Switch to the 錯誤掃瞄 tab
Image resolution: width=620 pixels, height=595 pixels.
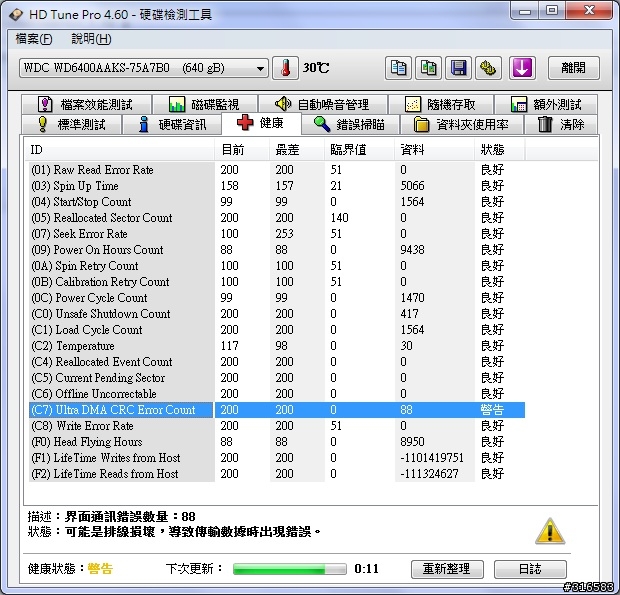click(350, 124)
